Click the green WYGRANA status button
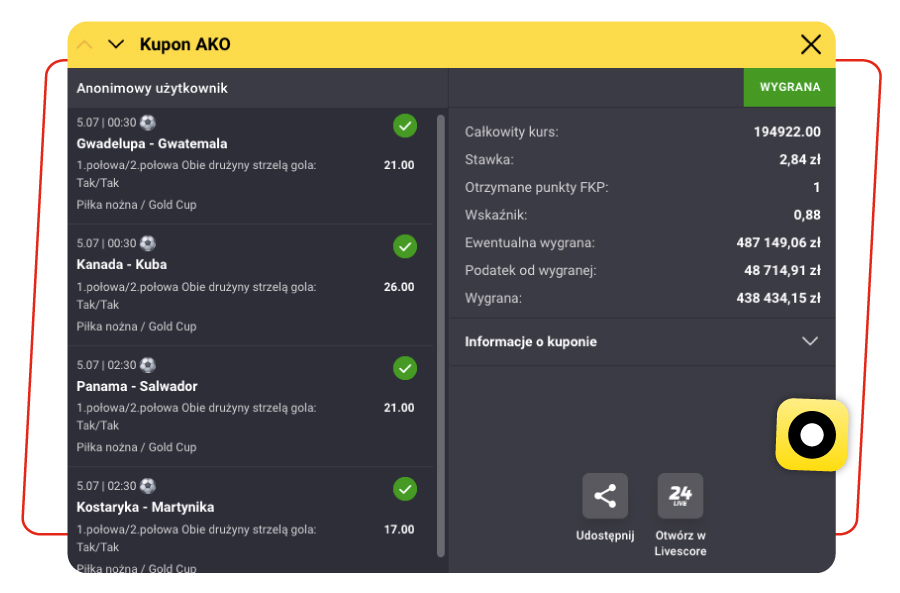This screenshot has height=593, width=900. coord(789,87)
